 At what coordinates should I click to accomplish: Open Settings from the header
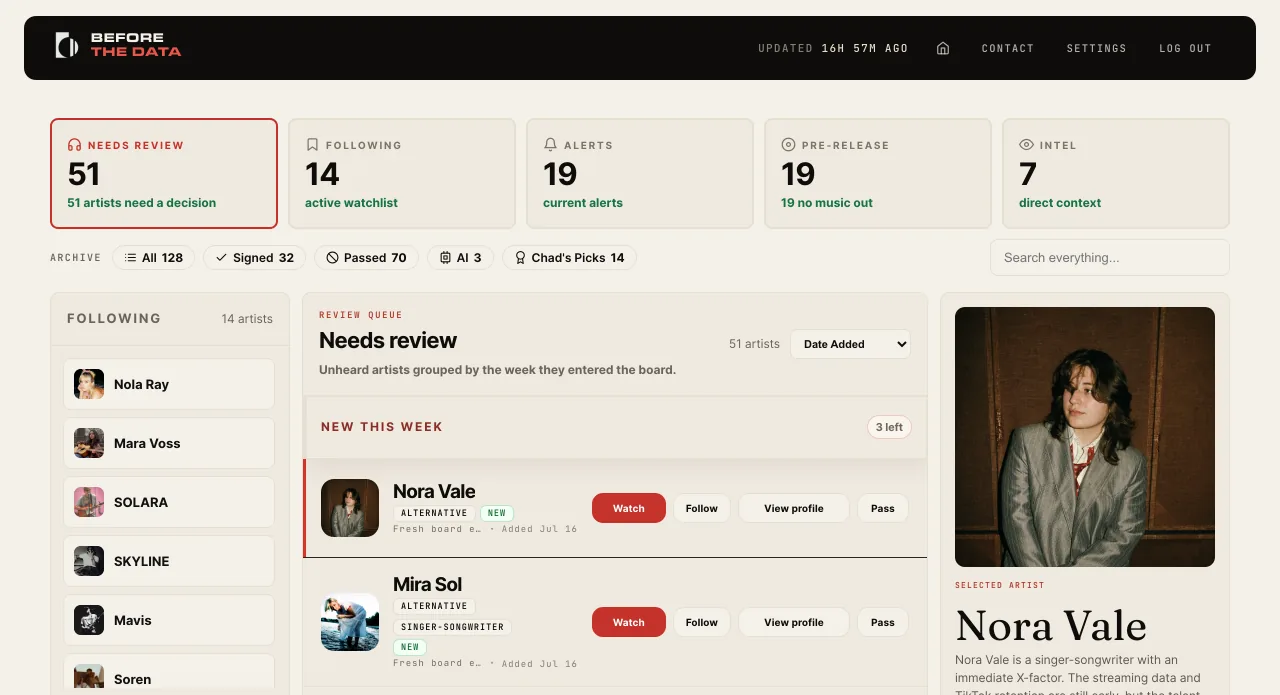[1096, 48]
